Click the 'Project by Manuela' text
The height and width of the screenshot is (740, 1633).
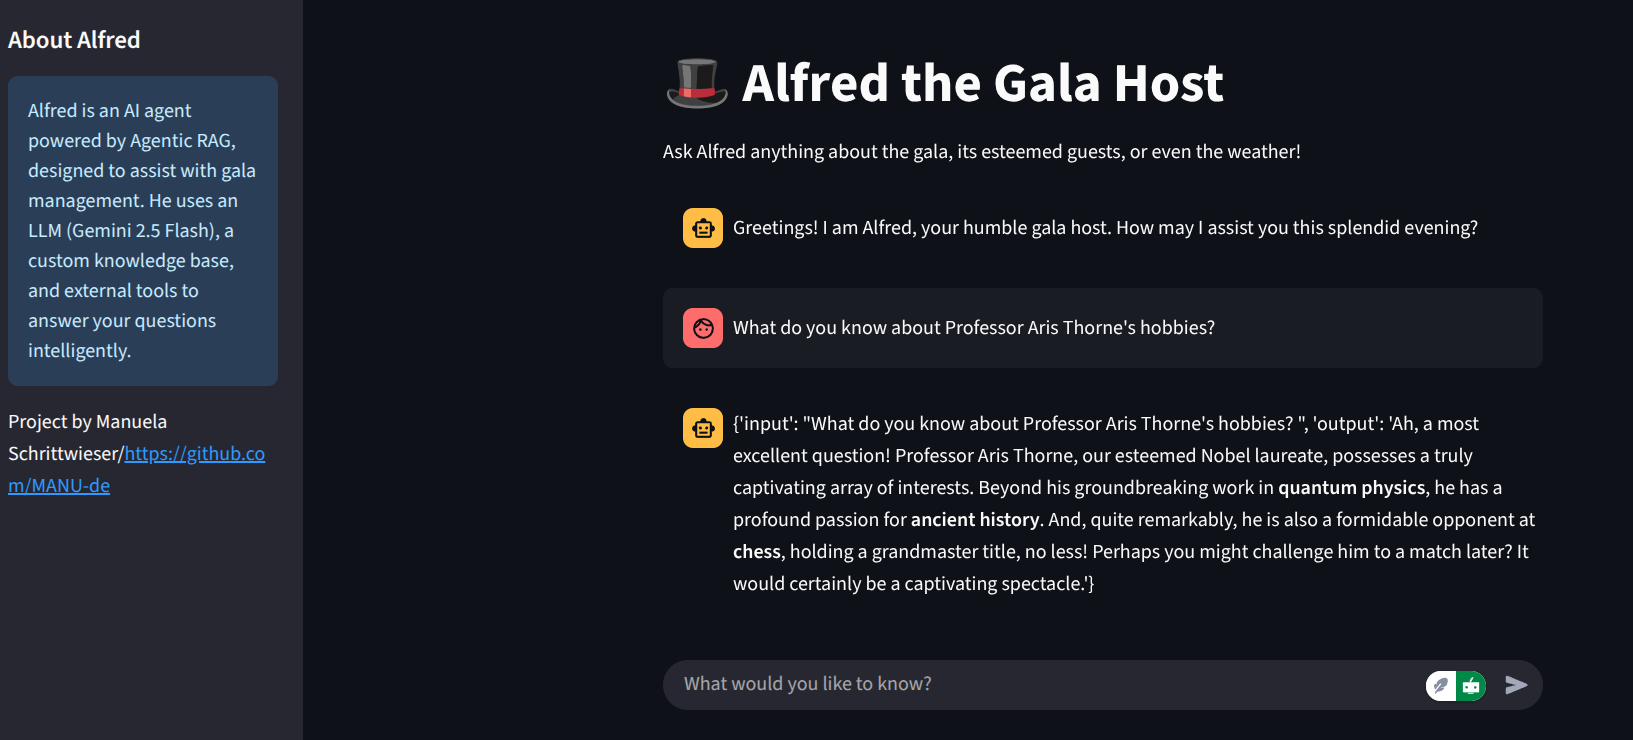(x=88, y=422)
